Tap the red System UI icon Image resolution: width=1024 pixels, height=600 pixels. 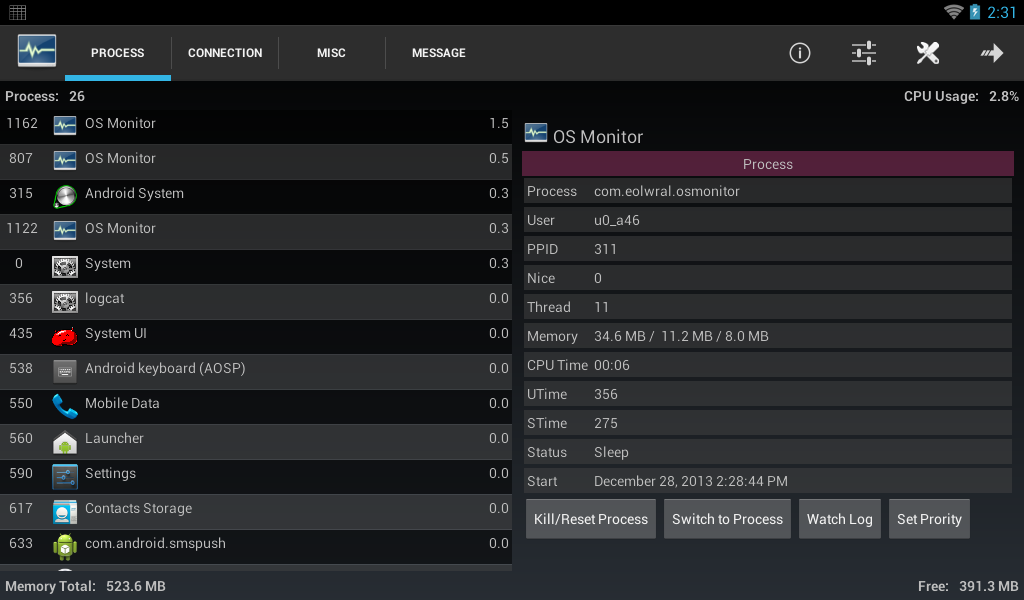(65, 336)
